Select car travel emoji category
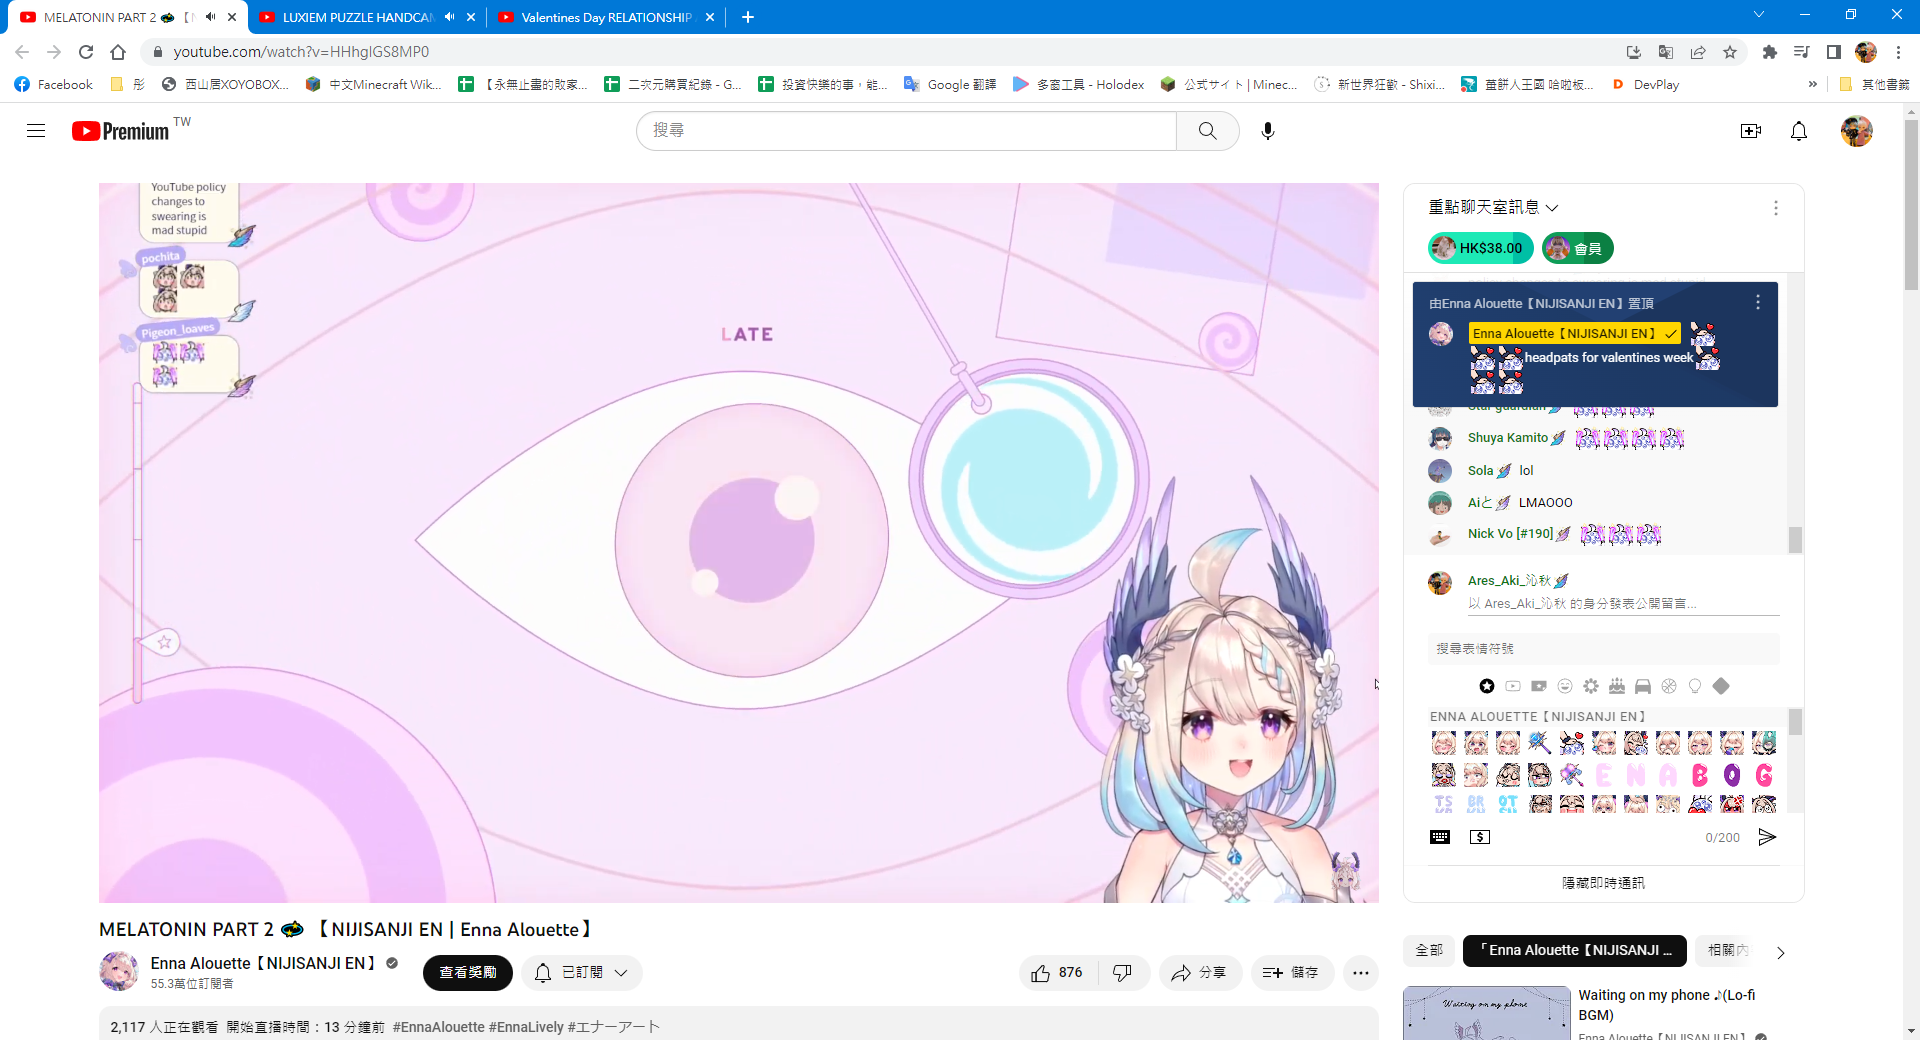1920x1040 pixels. (x=1643, y=686)
